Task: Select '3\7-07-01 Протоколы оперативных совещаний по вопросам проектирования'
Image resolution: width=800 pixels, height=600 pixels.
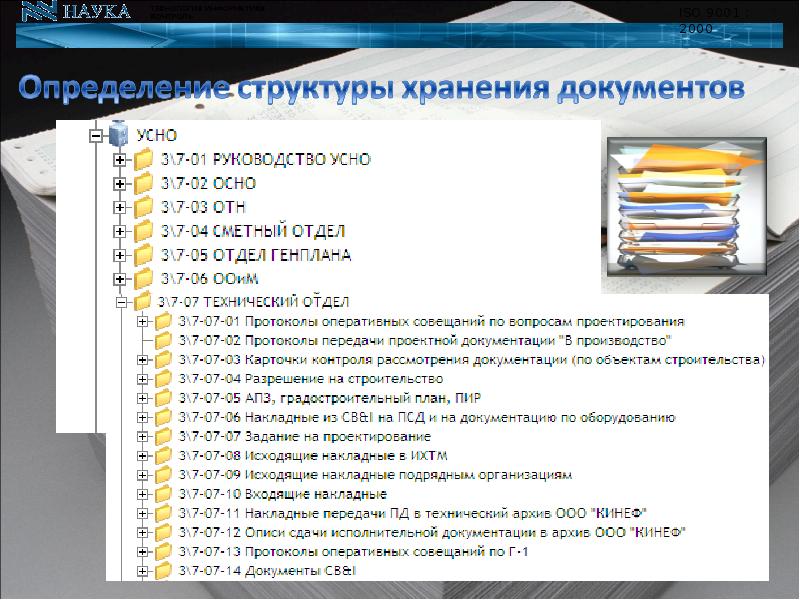Action: (x=432, y=322)
